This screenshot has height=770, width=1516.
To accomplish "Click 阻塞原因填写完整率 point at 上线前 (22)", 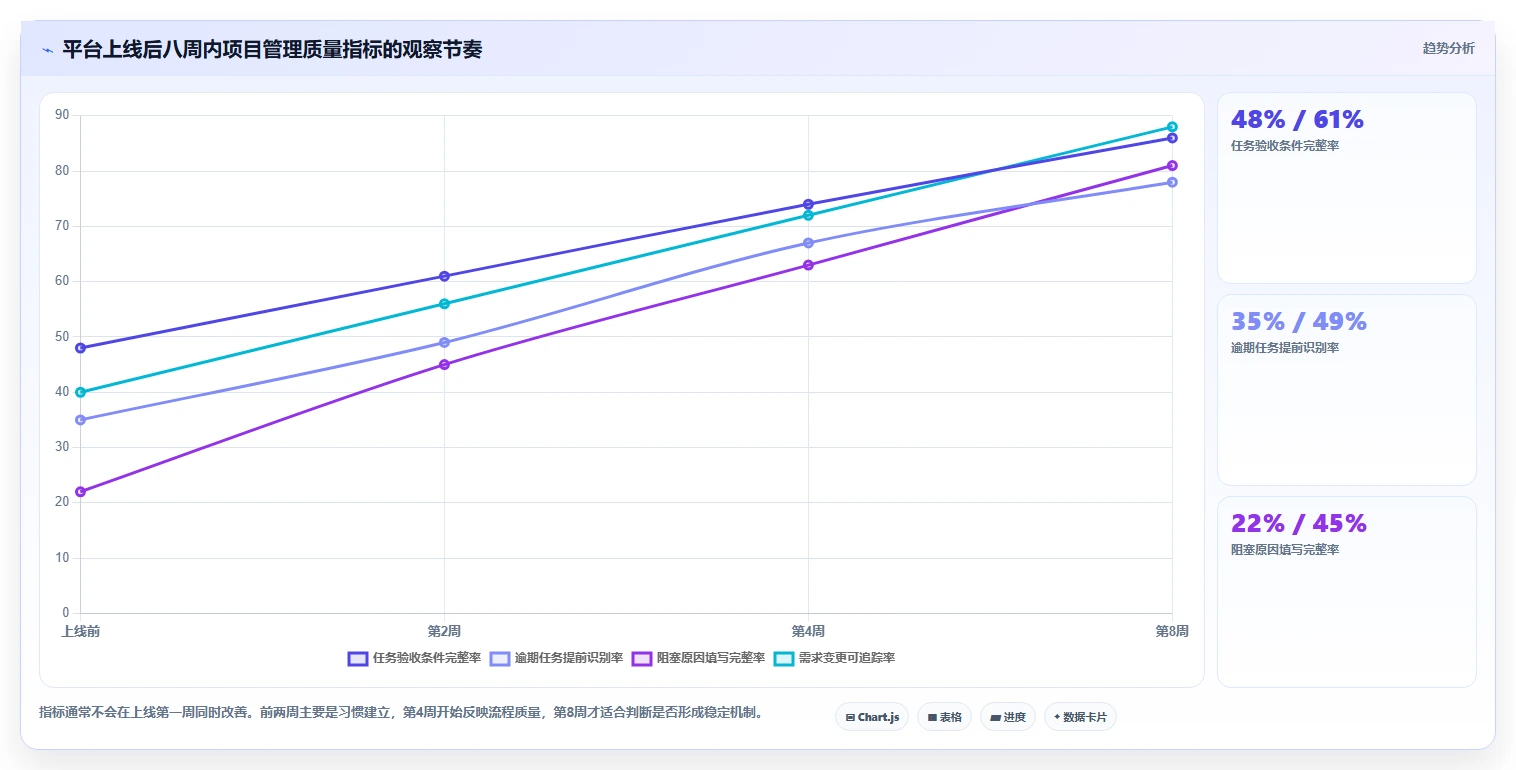I will coord(80,492).
